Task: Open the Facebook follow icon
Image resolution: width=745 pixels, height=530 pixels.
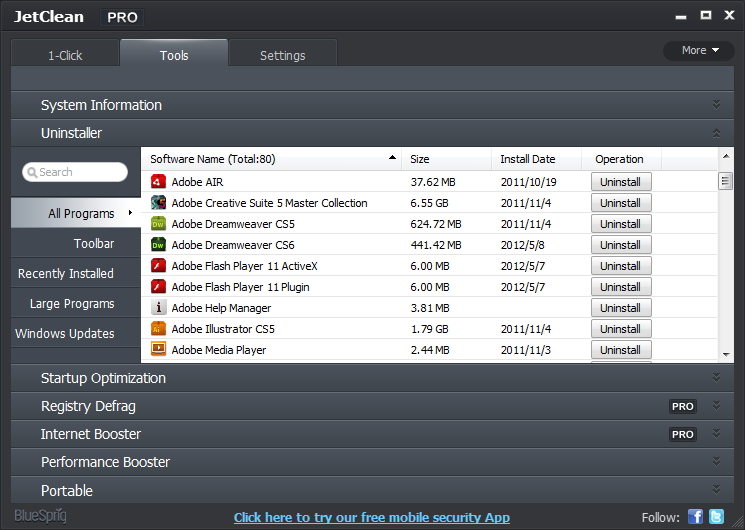Action: tap(696, 517)
